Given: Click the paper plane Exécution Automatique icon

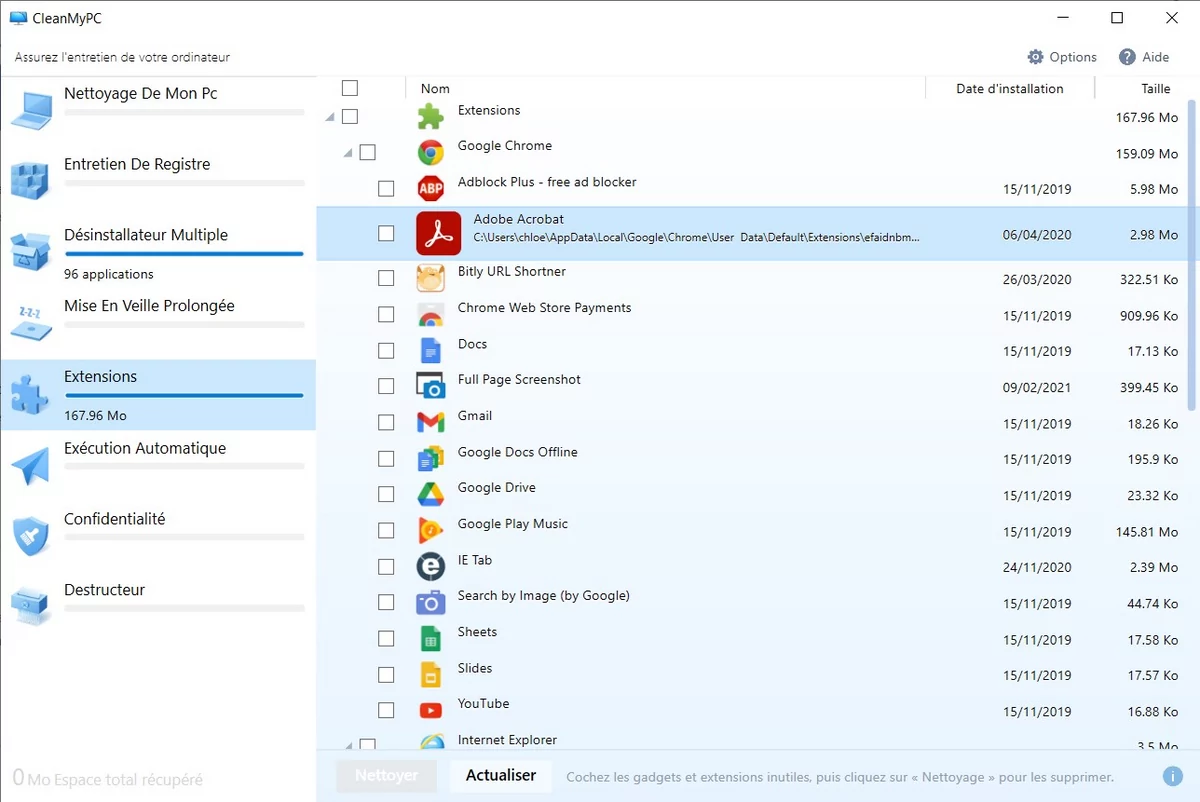Looking at the screenshot, I should click(31, 465).
